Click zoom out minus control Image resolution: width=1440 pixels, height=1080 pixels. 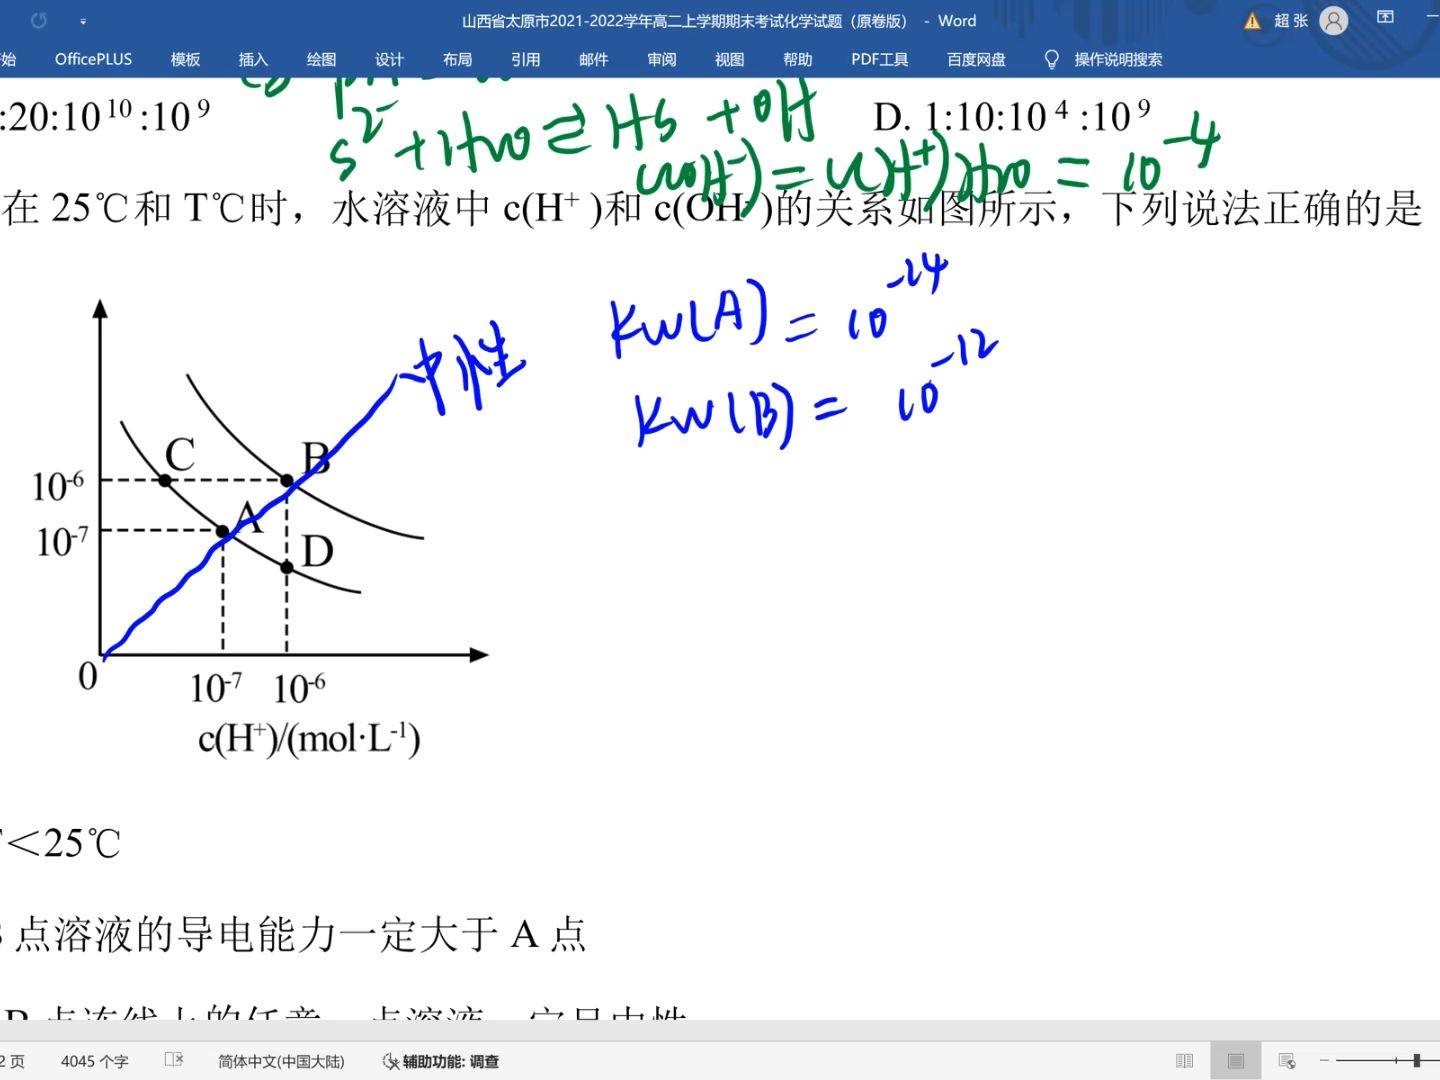pos(1325,1060)
